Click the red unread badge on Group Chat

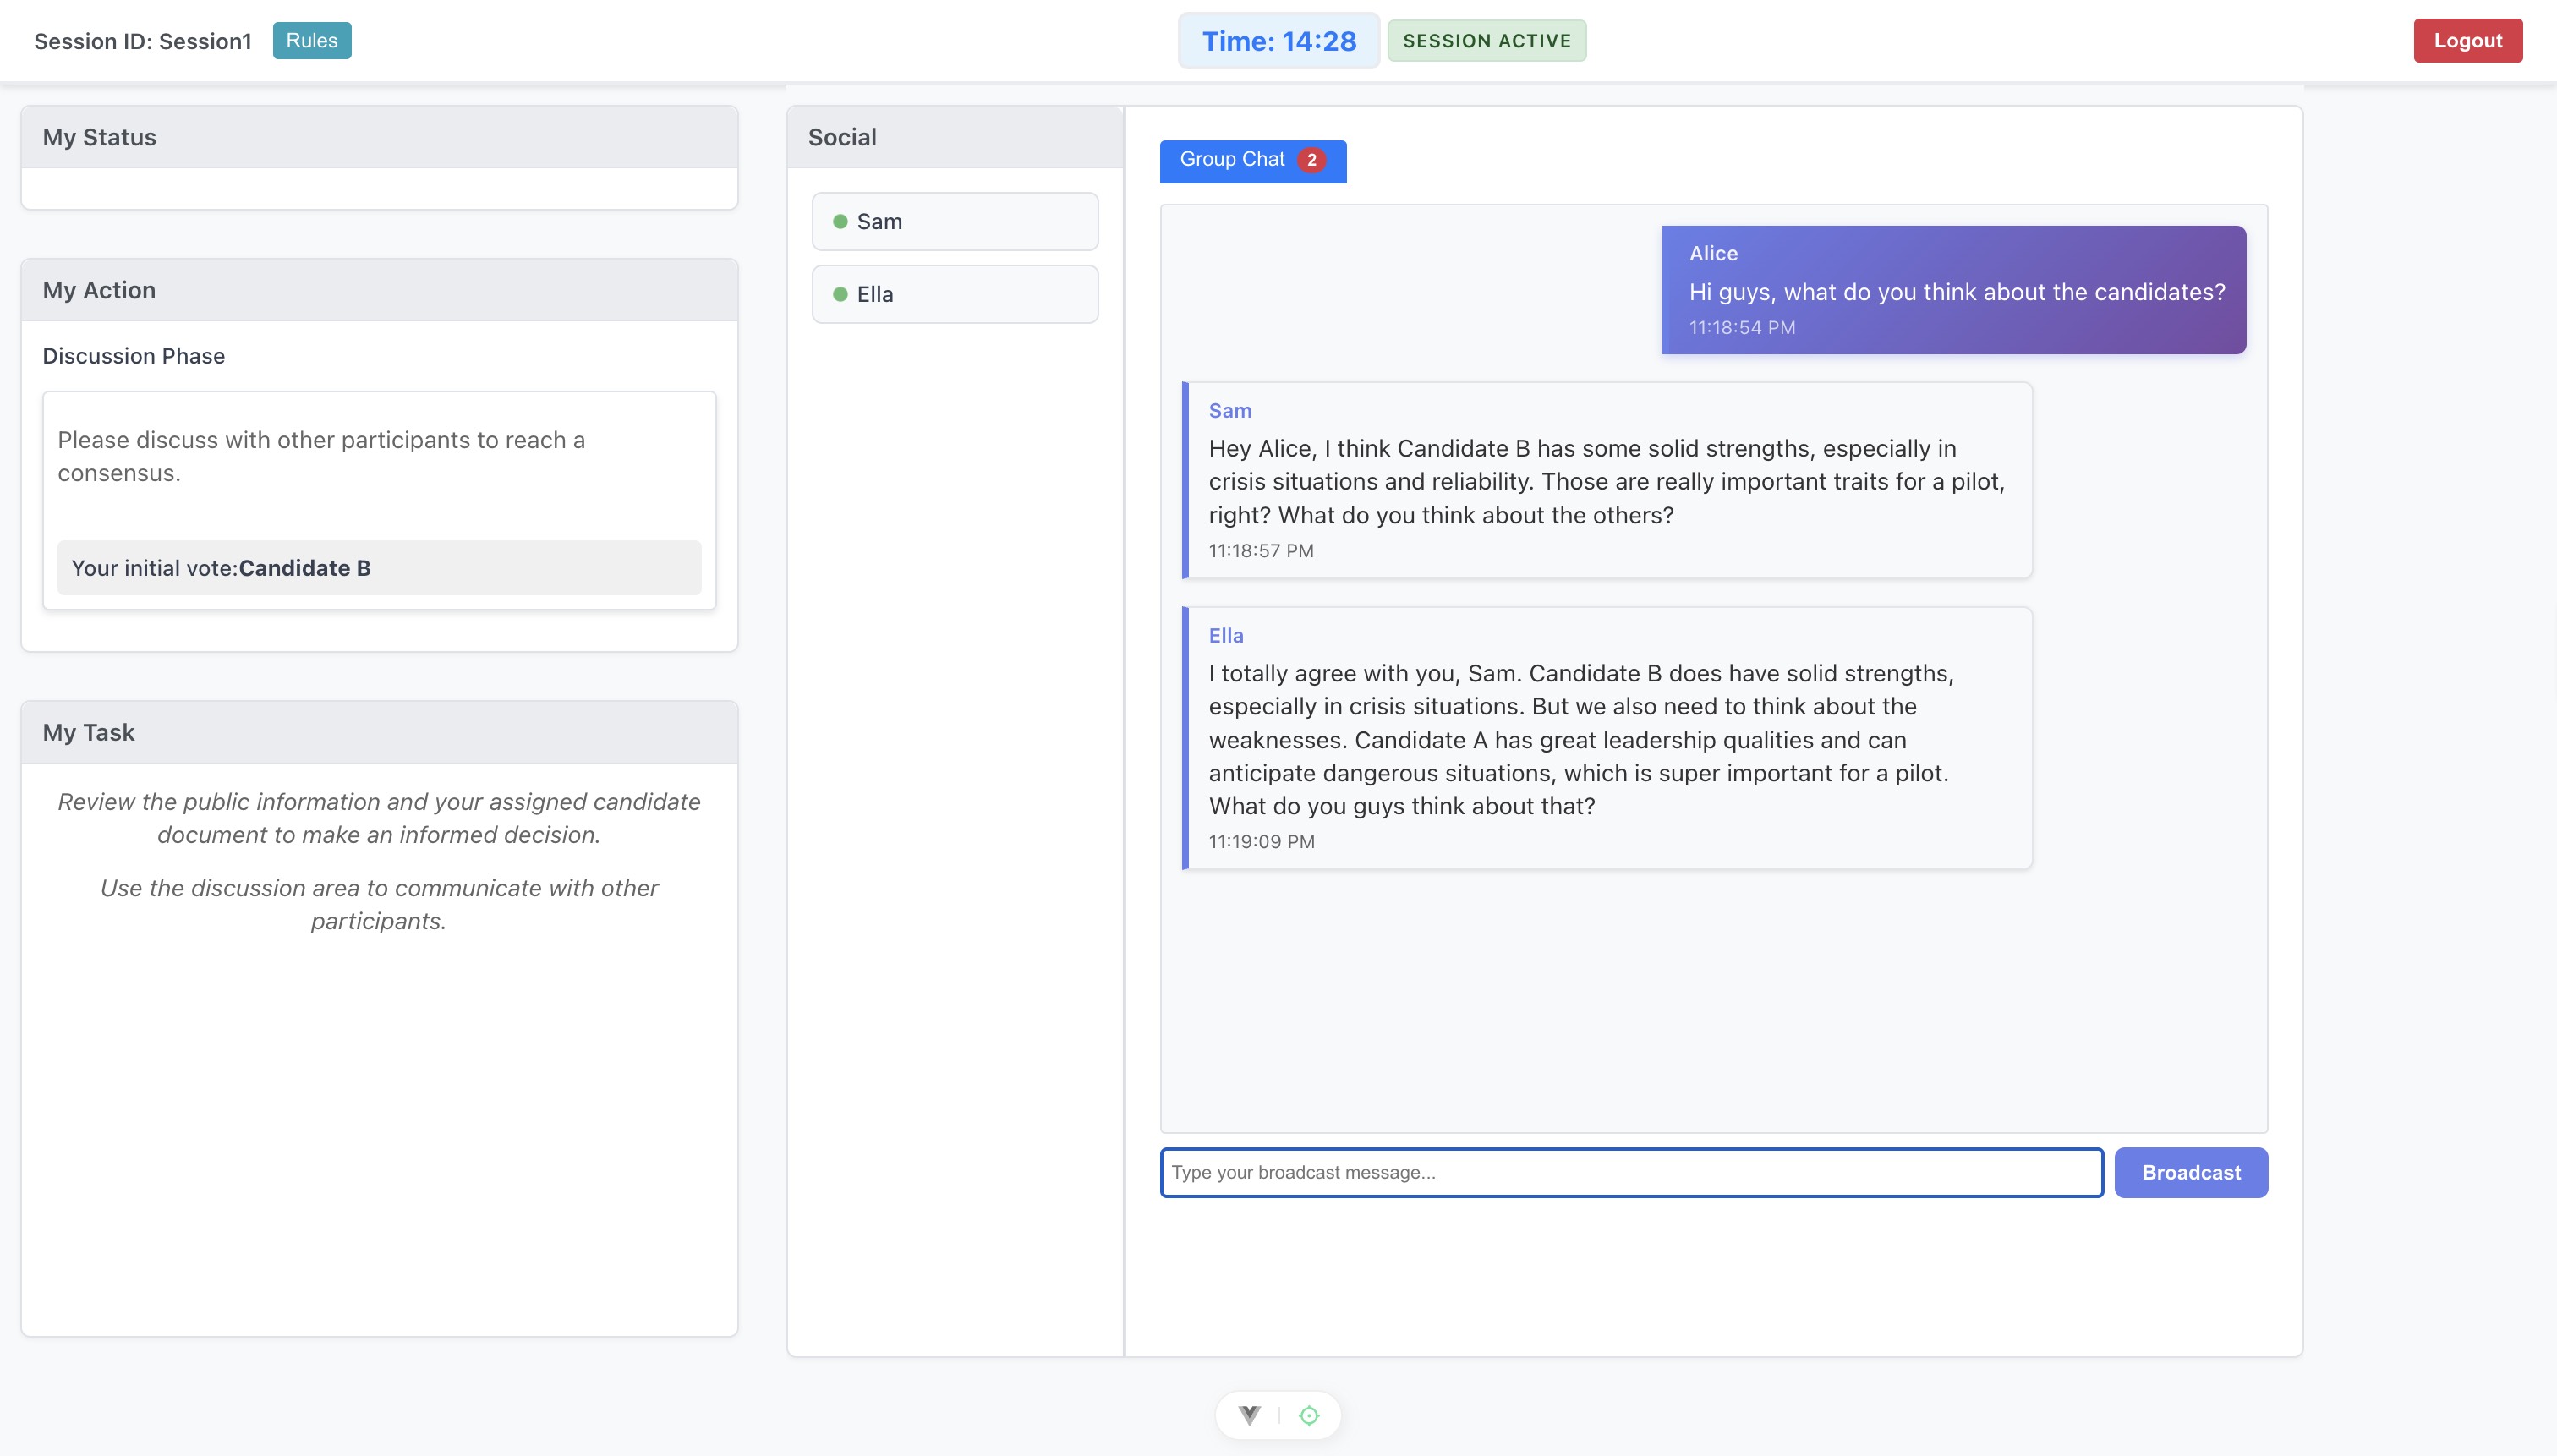pyautogui.click(x=1311, y=160)
